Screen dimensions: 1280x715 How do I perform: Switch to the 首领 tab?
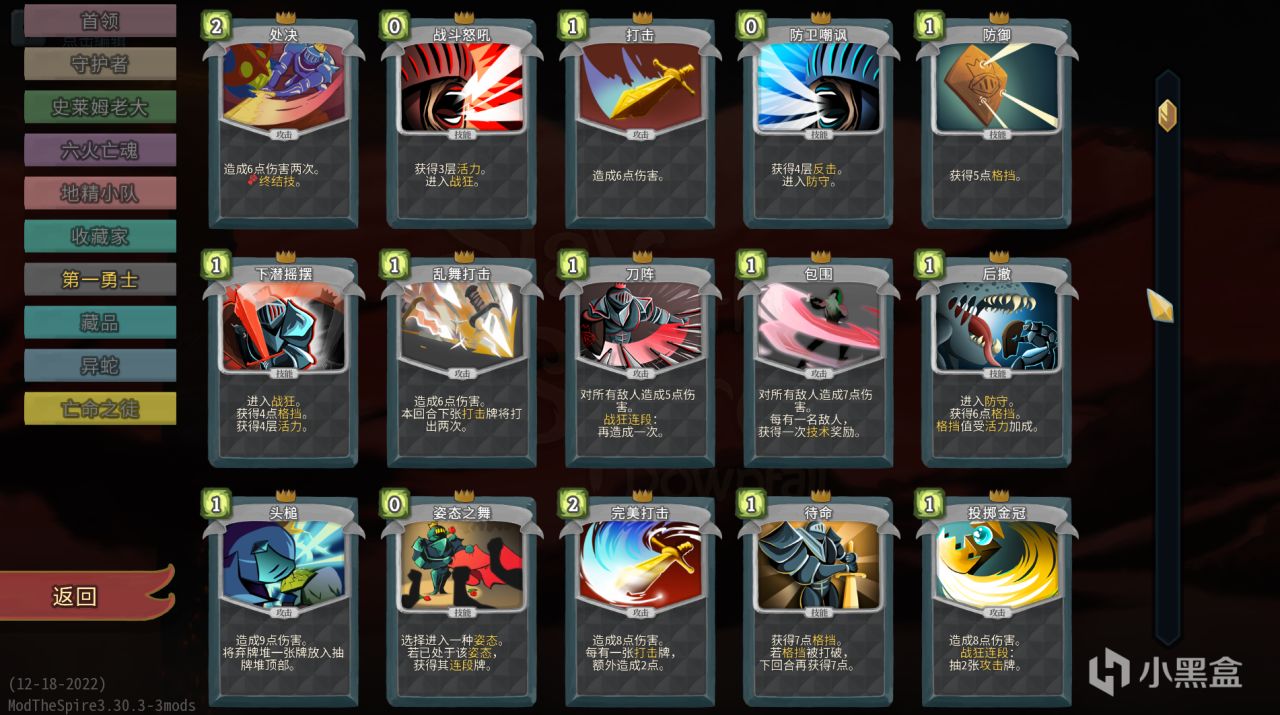coord(100,20)
